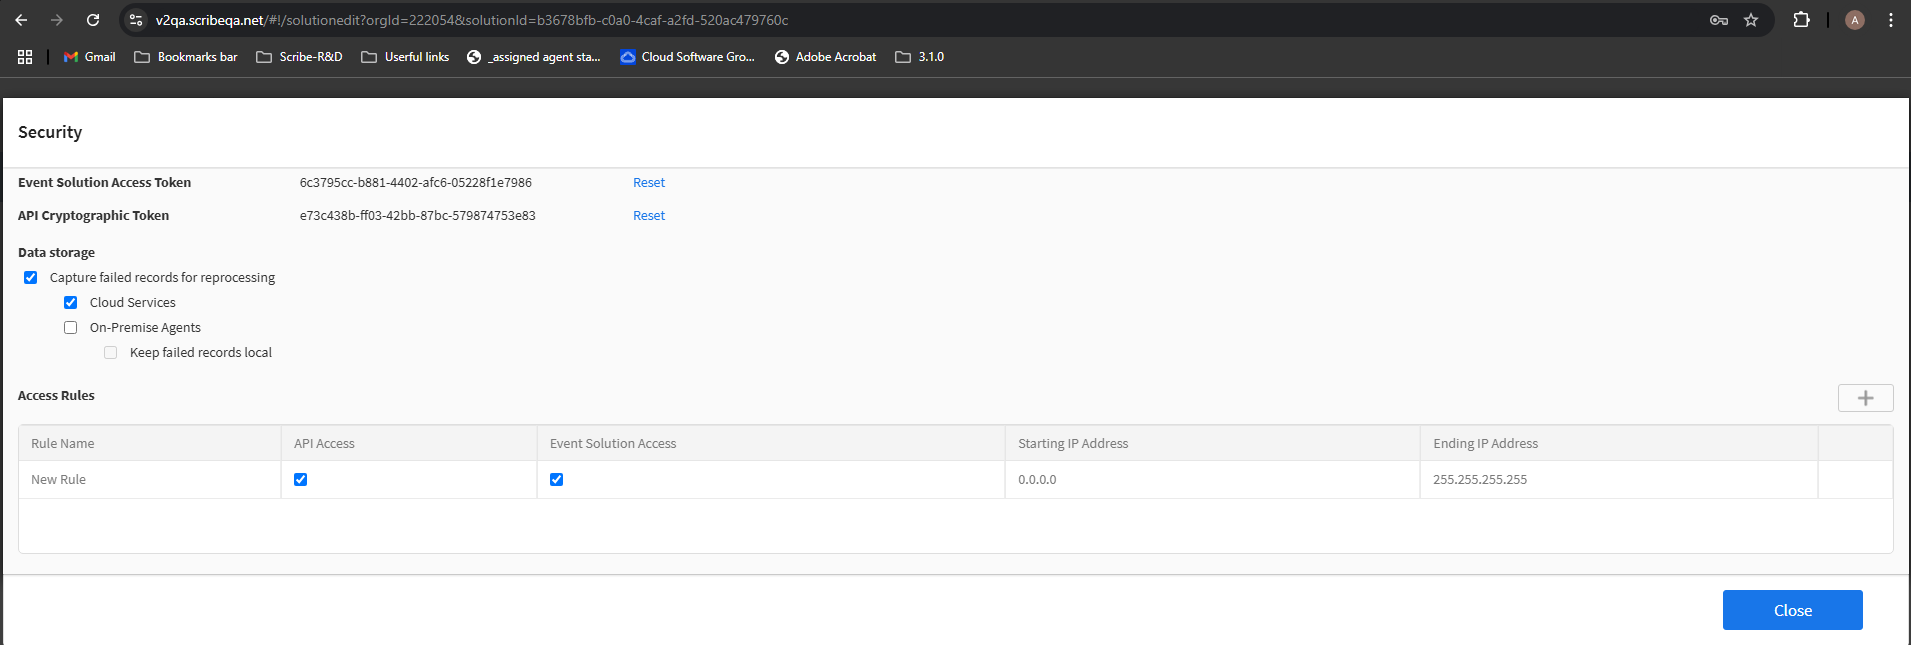The width and height of the screenshot is (1911, 645).
Task: Toggle Keep failed records local checkbox
Action: click(110, 352)
